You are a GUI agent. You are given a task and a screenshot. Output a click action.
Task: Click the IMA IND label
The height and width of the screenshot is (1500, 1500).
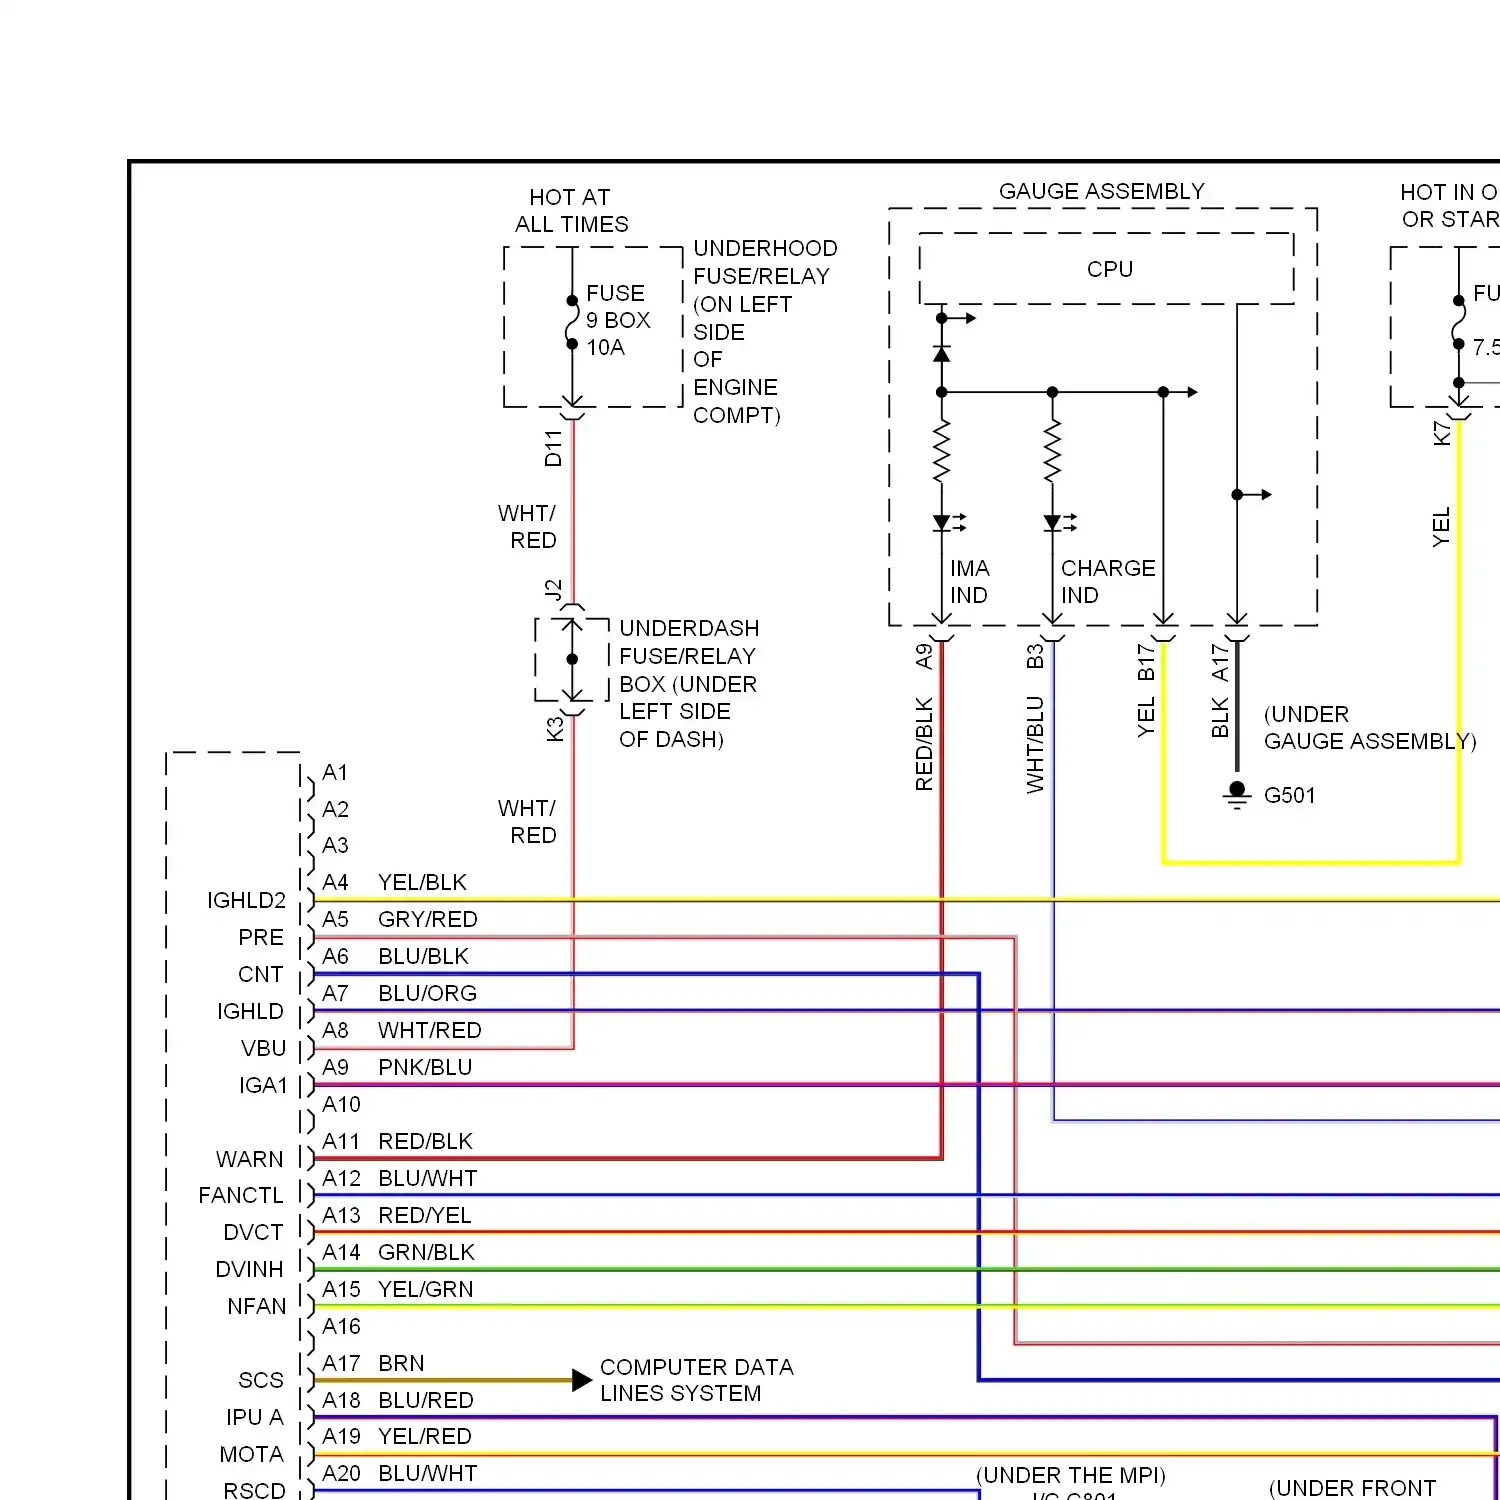pos(969,581)
